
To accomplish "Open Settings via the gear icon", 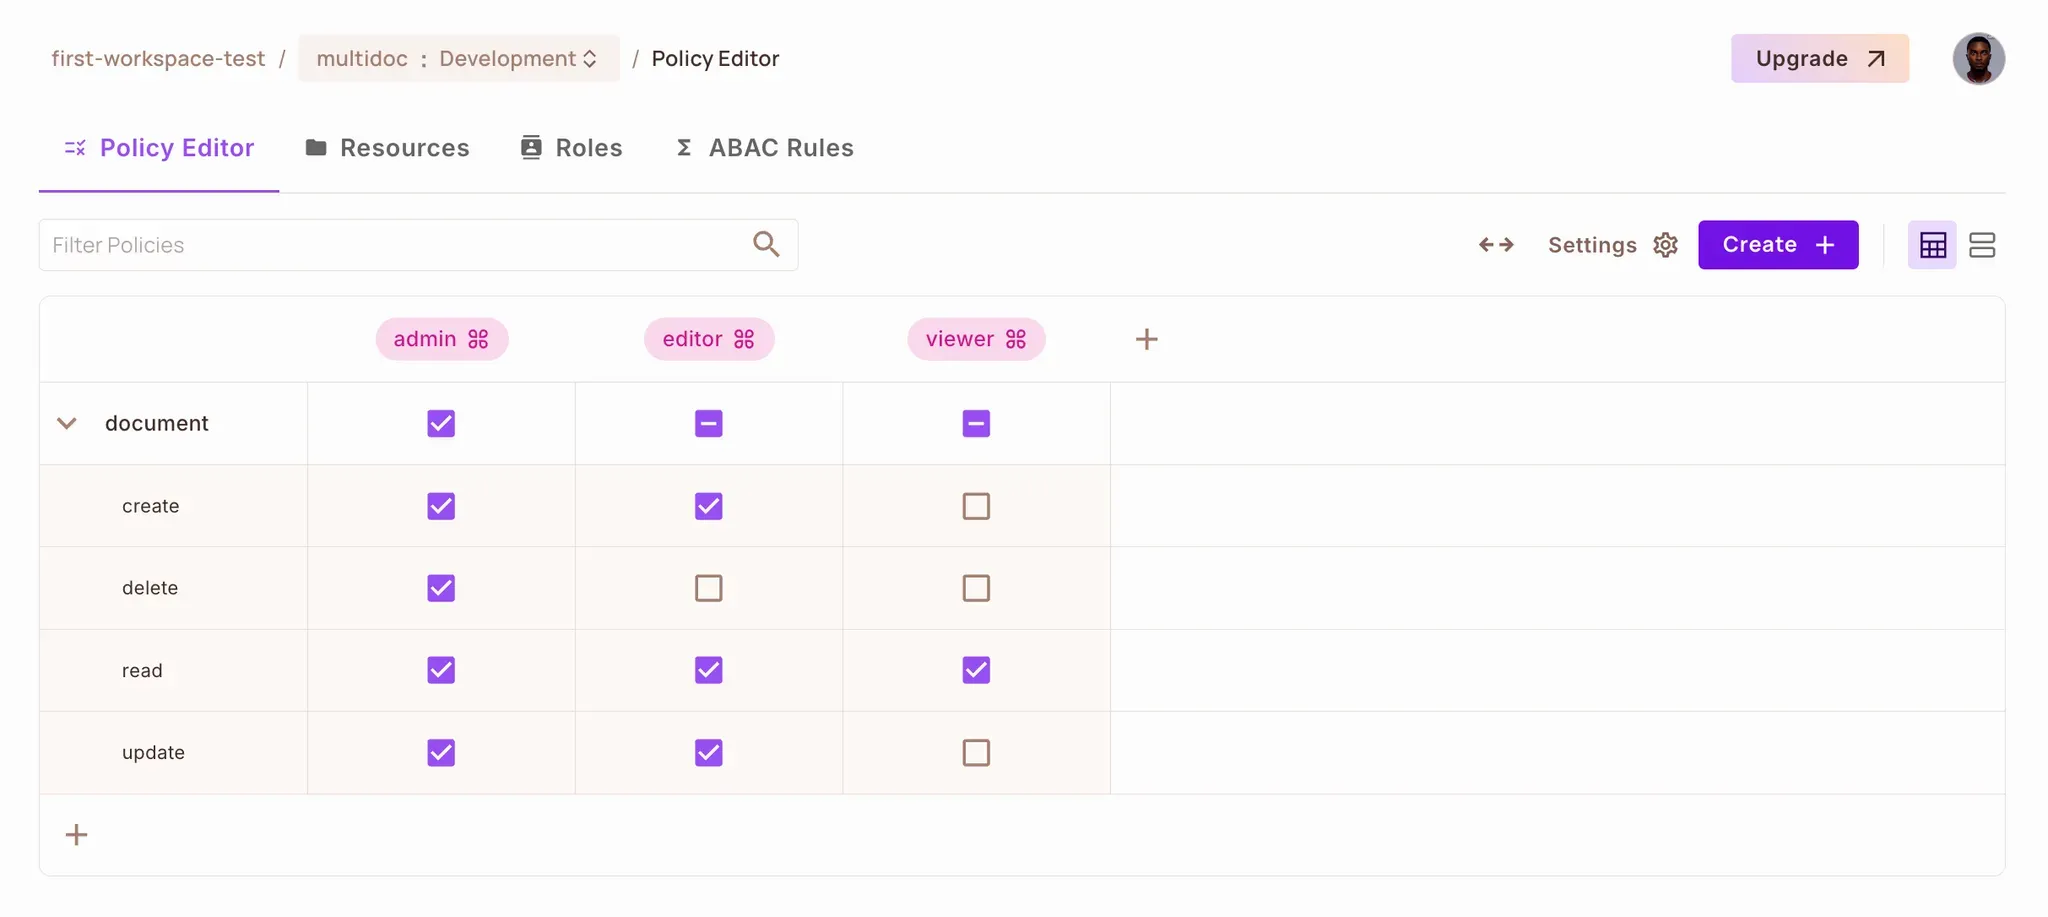I will coord(1665,245).
